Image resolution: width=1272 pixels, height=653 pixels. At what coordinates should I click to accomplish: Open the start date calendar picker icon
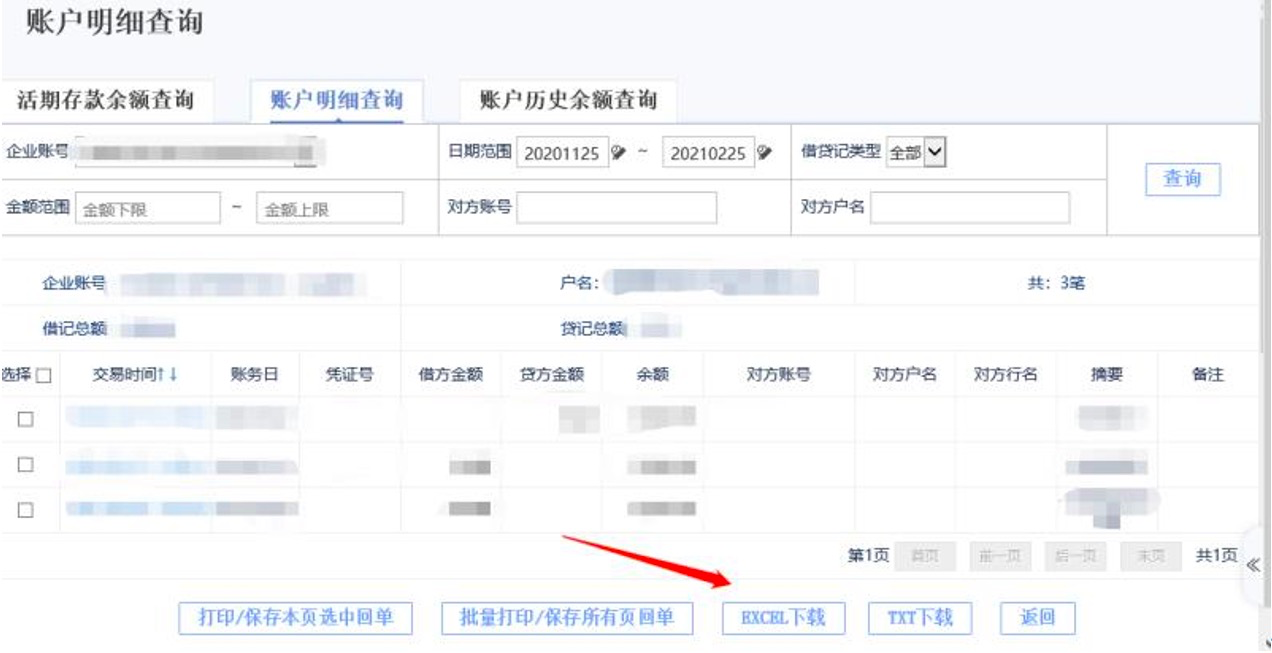tap(618, 153)
